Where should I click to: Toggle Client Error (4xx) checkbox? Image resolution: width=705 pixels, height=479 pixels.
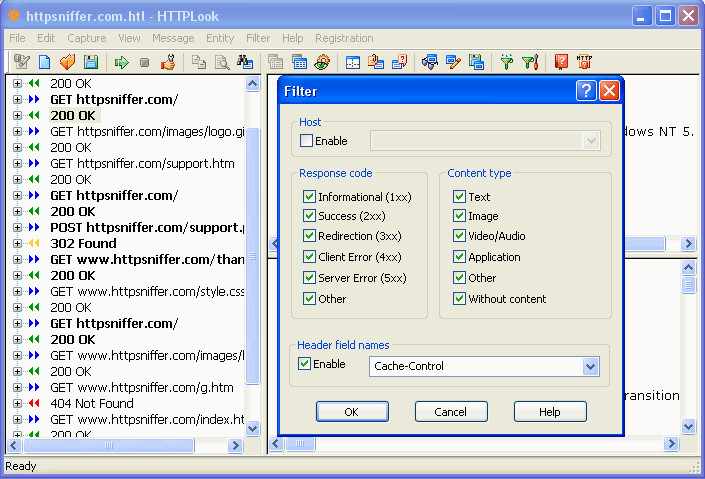[x=309, y=257]
